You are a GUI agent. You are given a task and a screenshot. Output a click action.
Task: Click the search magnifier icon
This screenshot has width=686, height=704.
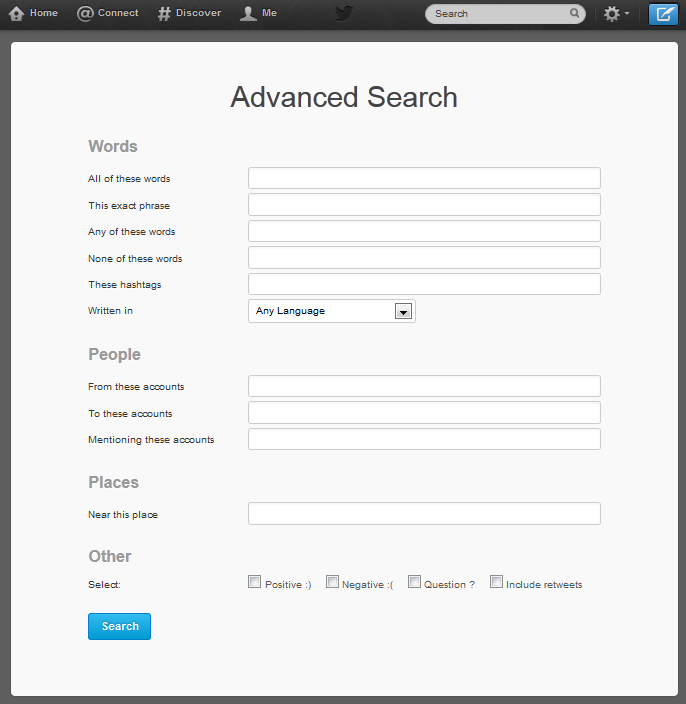coord(574,13)
